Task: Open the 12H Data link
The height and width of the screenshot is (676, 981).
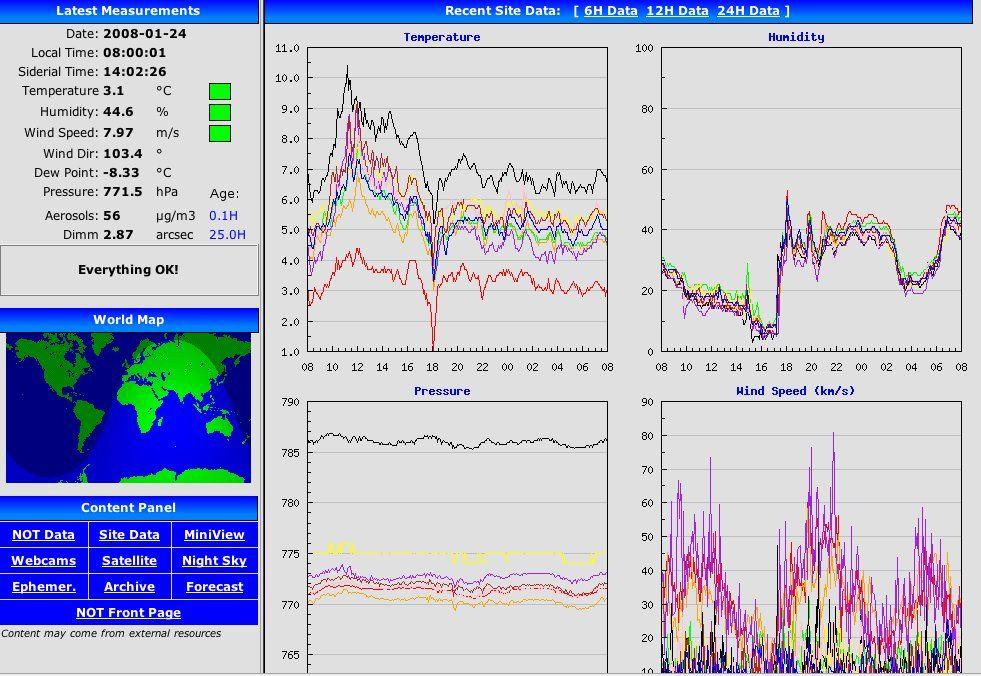Action: tap(677, 11)
